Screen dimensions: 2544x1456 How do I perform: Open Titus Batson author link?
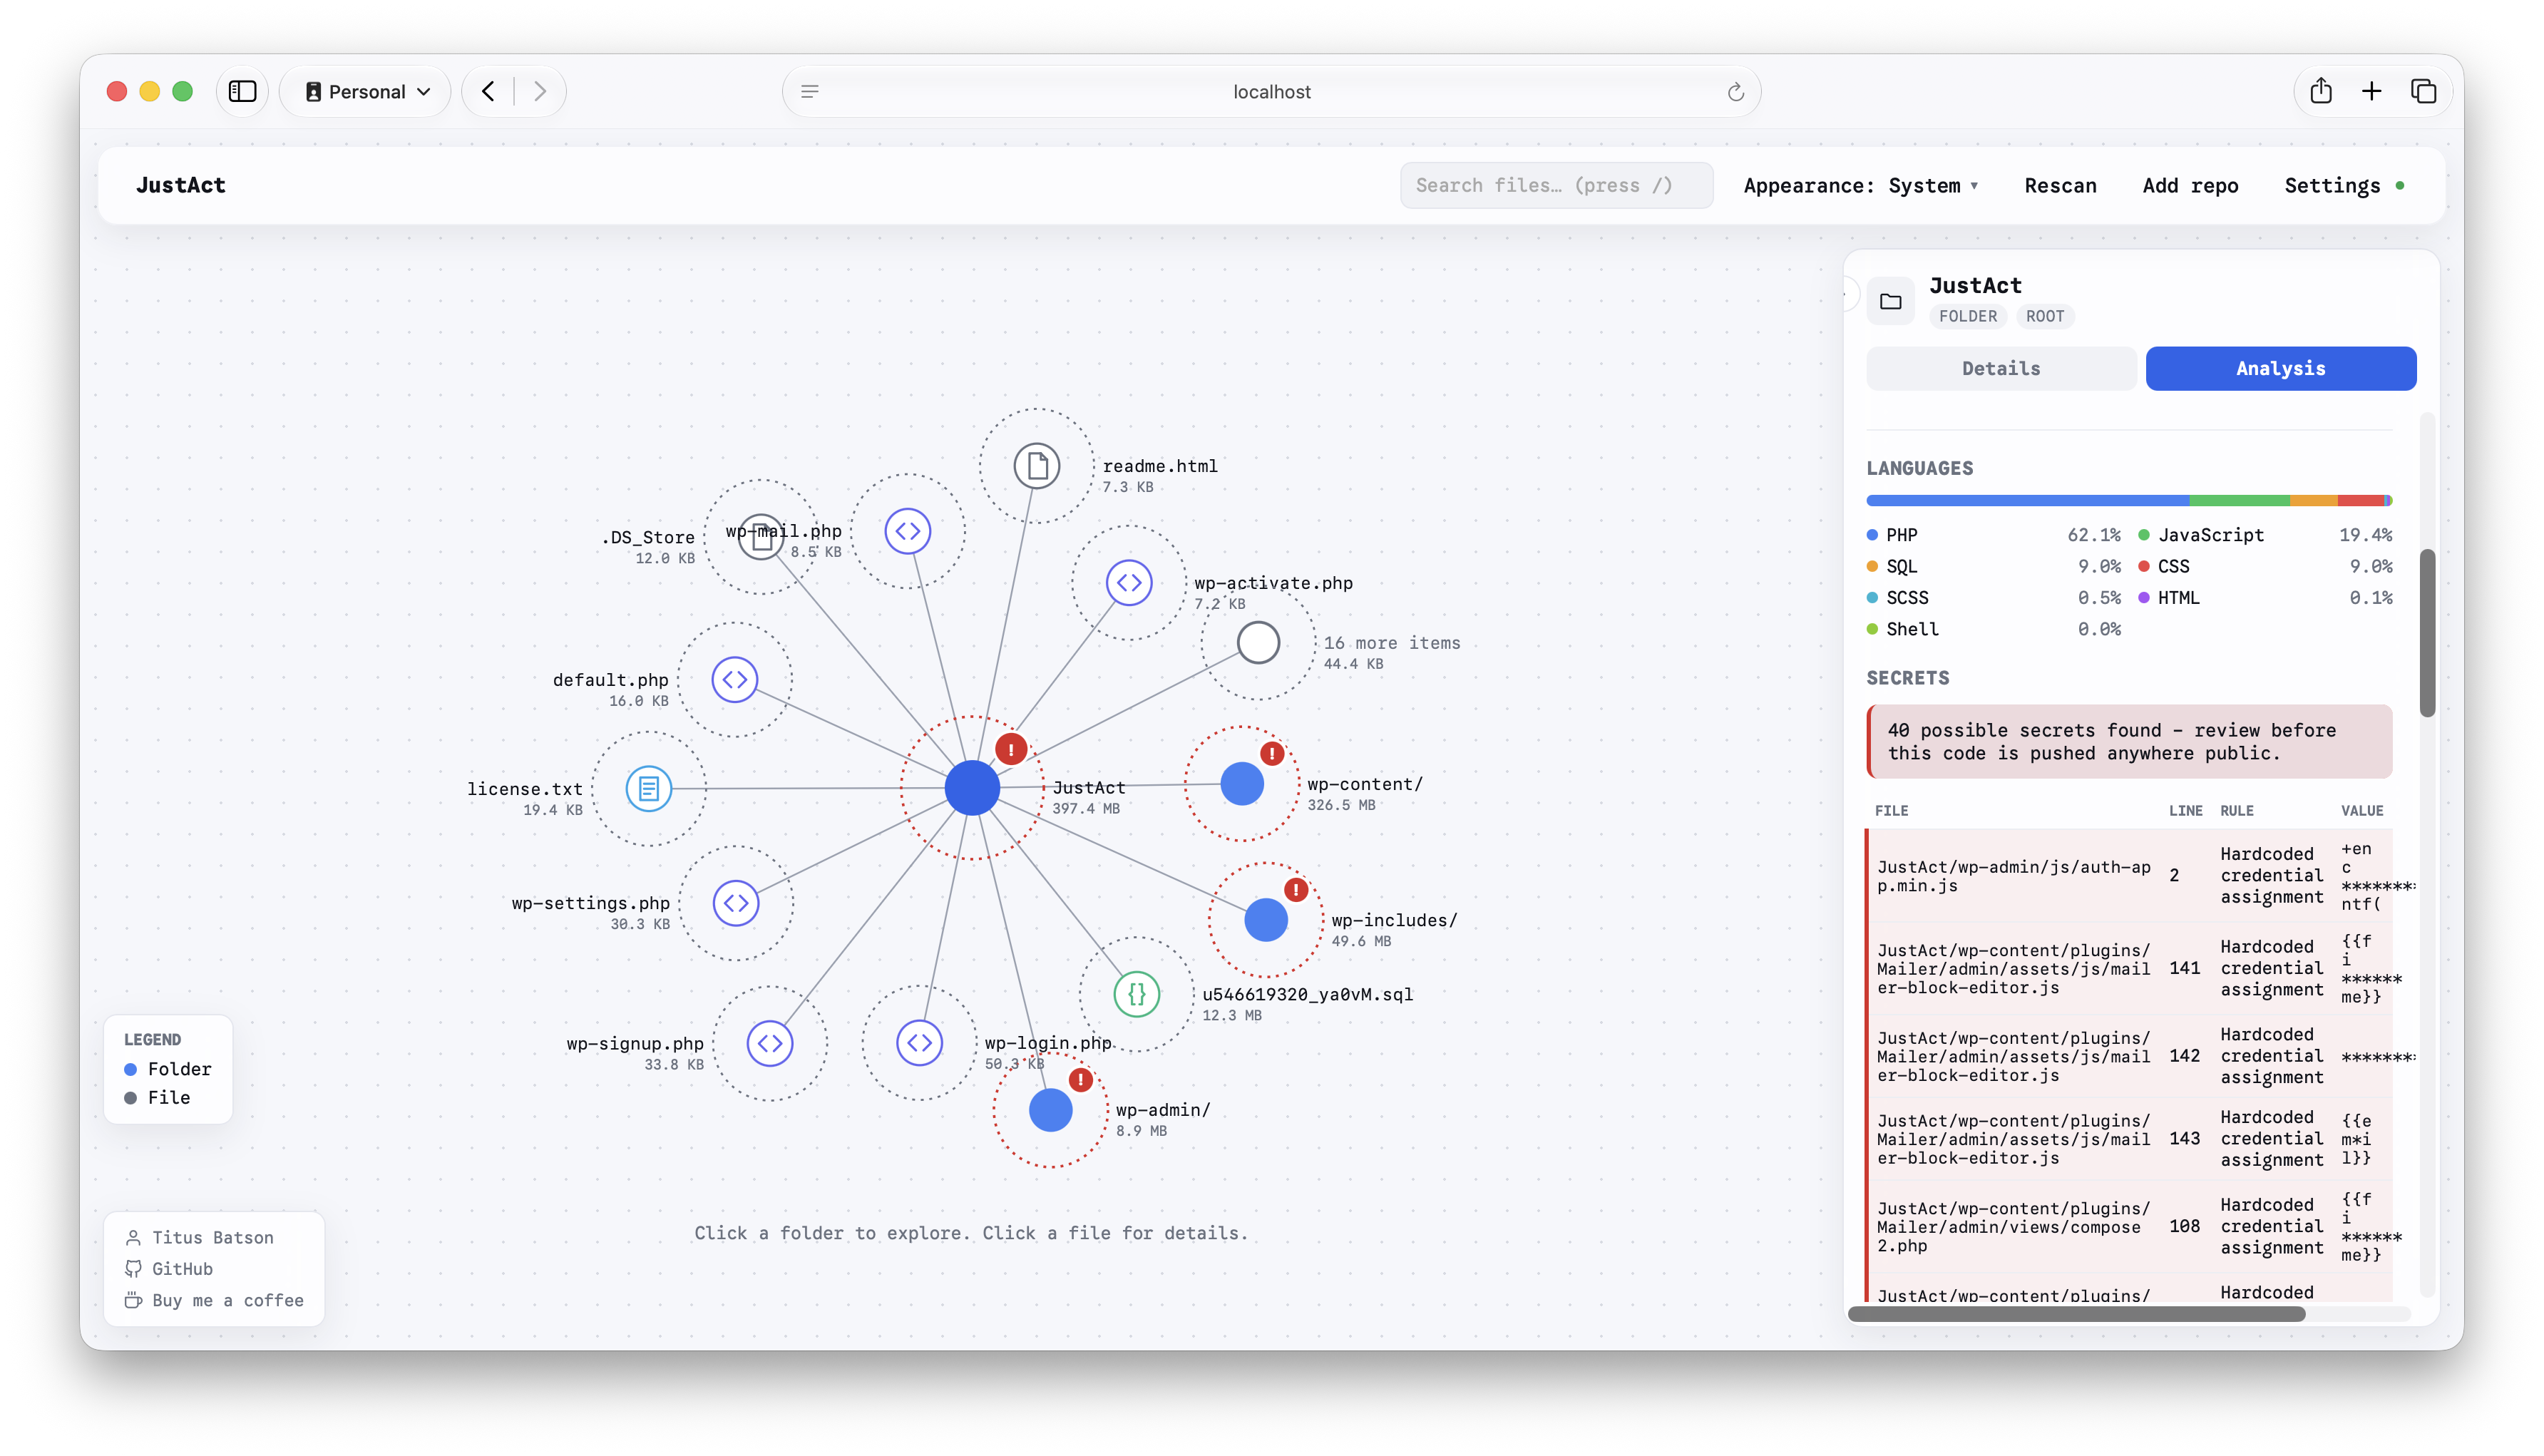tap(200, 1238)
